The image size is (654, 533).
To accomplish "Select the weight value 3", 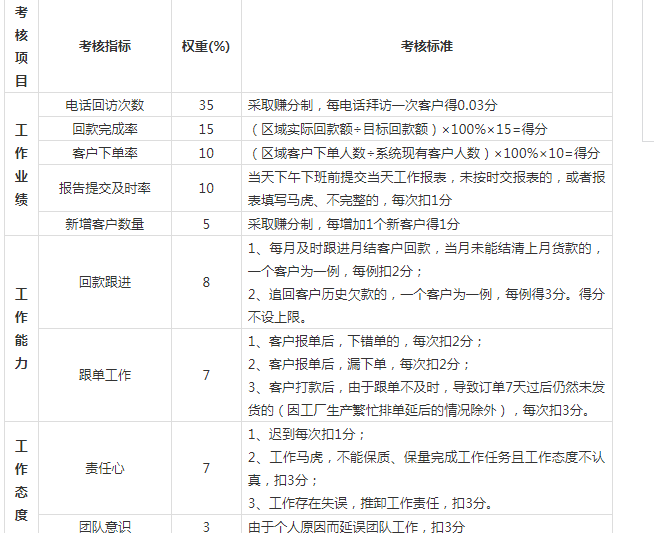I will 206,526.
